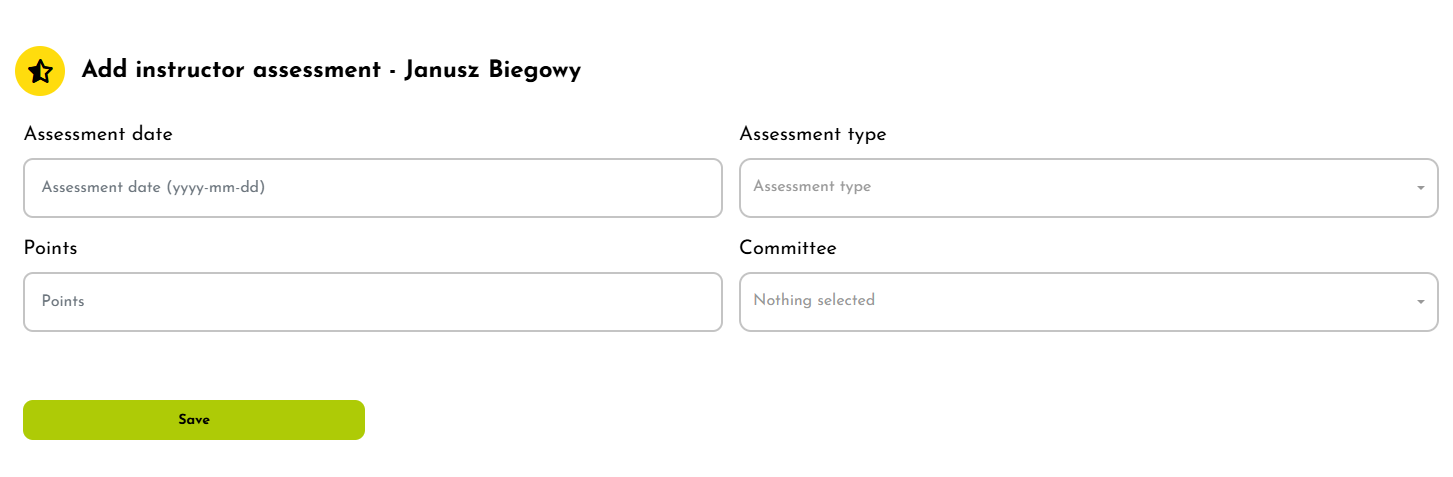This screenshot has height=477, width=1453.
Task: Click the caret arrow of Committee selector
Action: pos(1420,302)
